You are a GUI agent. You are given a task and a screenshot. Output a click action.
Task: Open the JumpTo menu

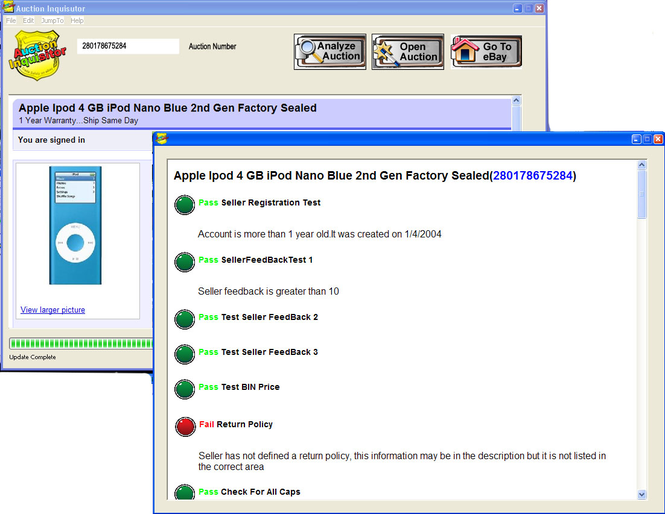pyautogui.click(x=52, y=20)
